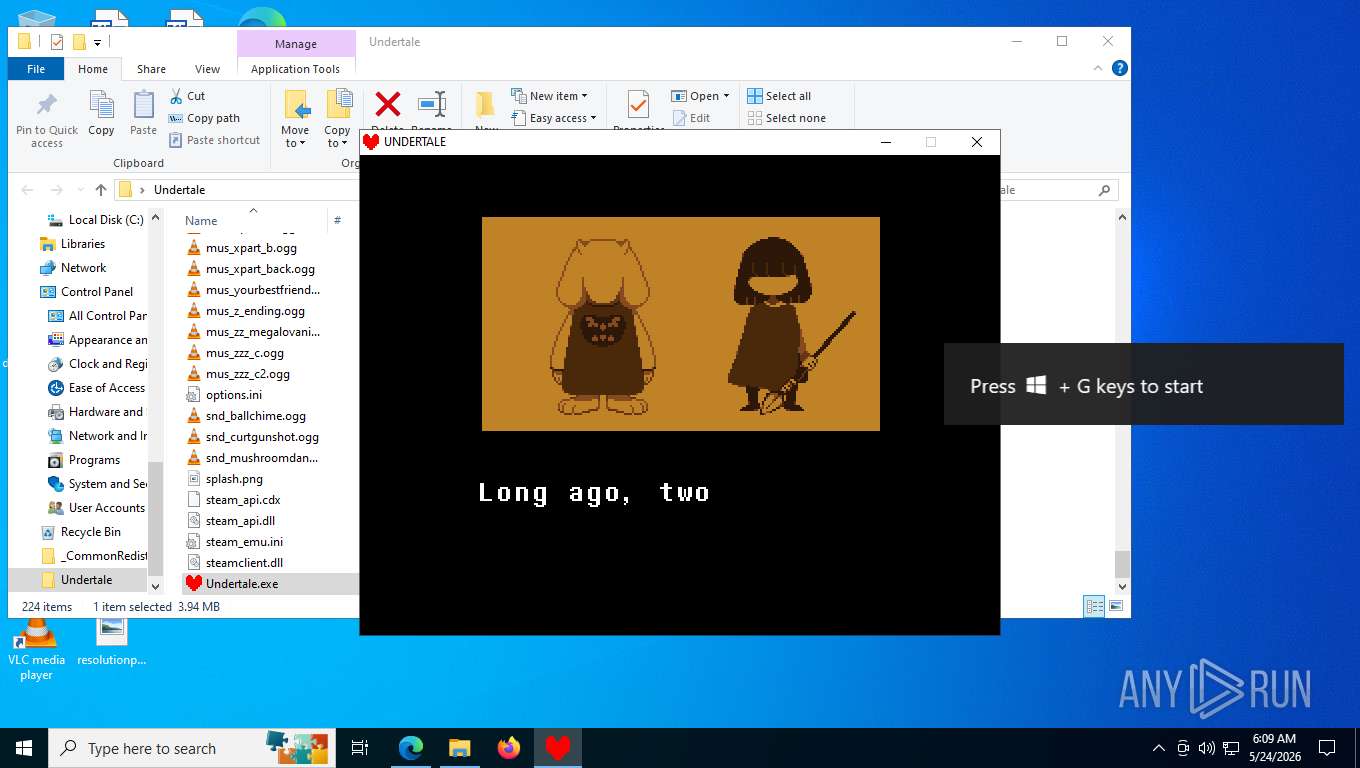Click the New folder icon
Viewport: 1360px width, 768px height.
[x=486, y=104]
